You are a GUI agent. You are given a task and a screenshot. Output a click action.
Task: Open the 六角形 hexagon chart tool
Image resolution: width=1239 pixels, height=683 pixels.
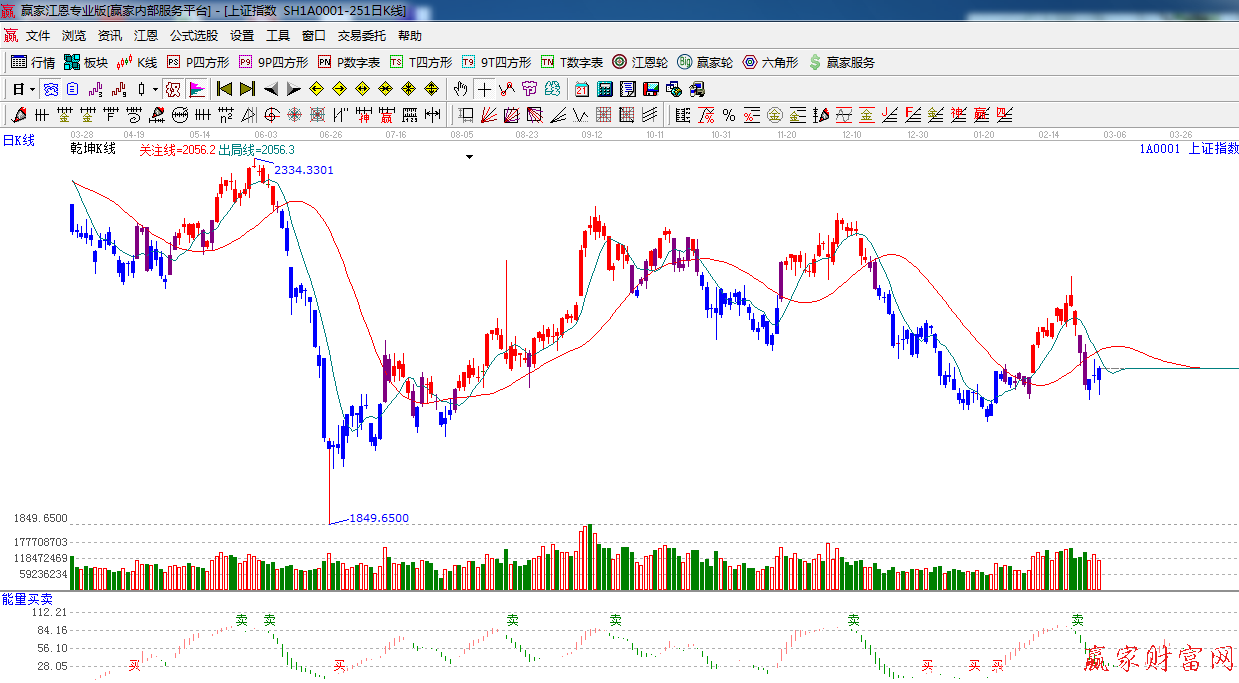[770, 62]
